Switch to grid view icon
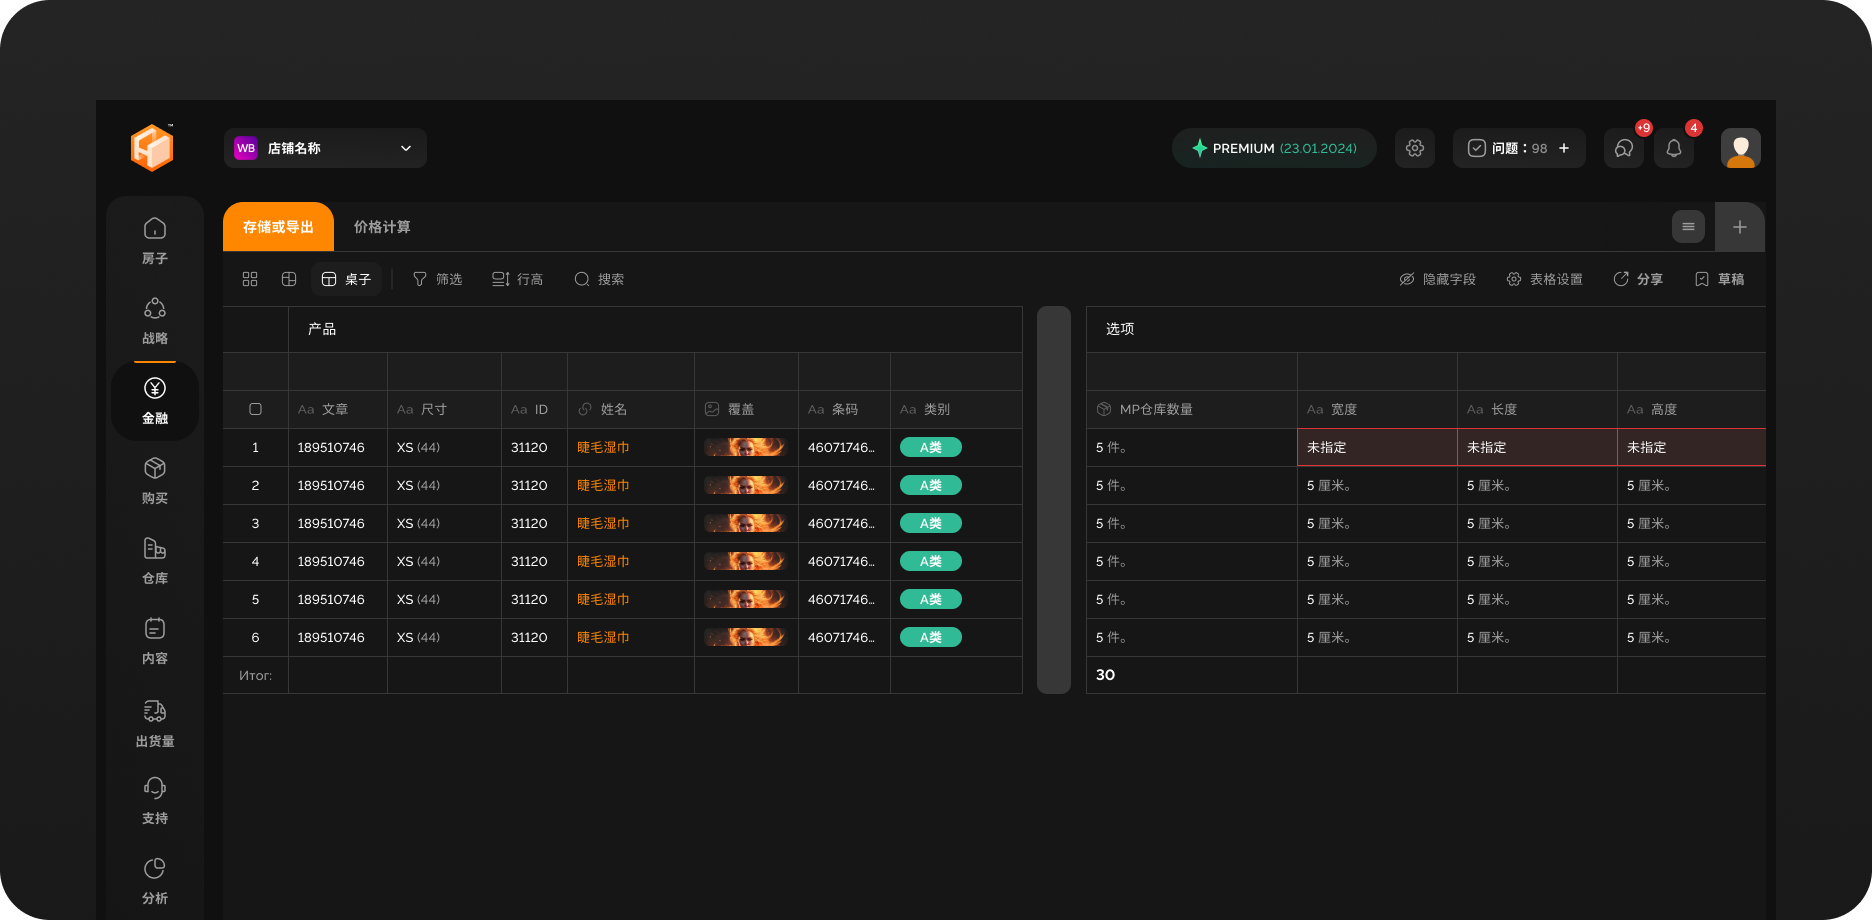This screenshot has height=920, width=1872. [x=250, y=279]
